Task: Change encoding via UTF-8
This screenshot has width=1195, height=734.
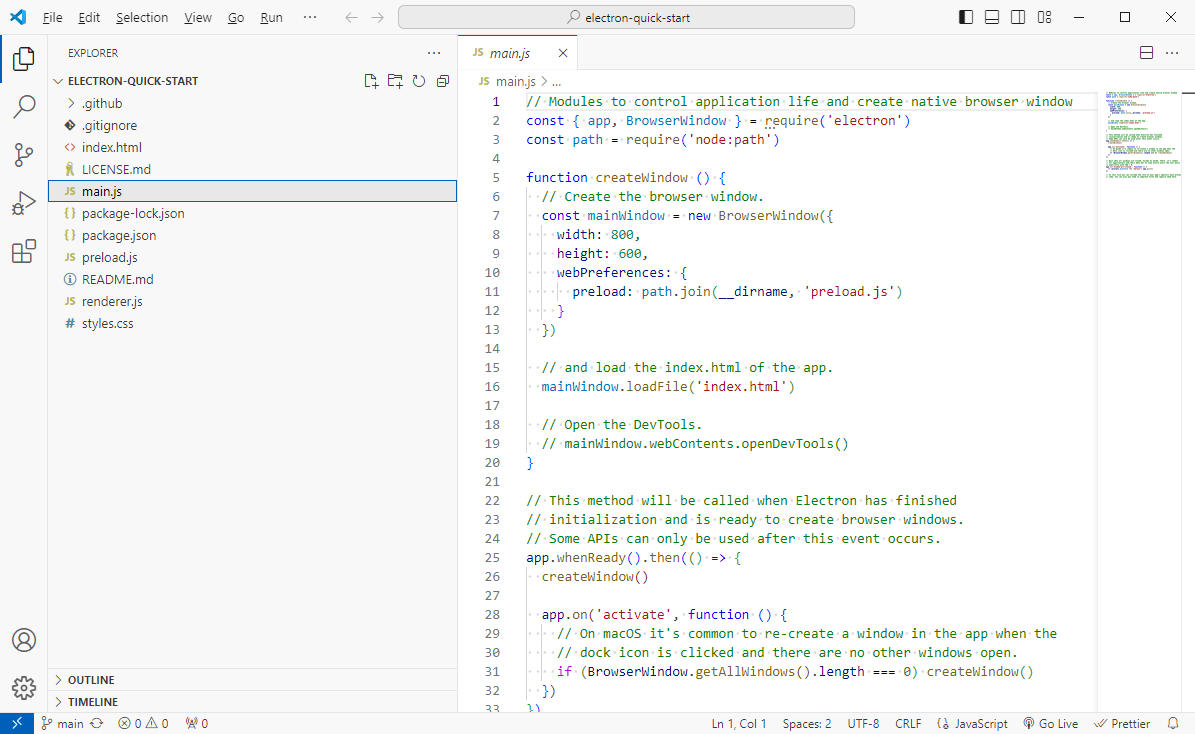Action: (863, 723)
